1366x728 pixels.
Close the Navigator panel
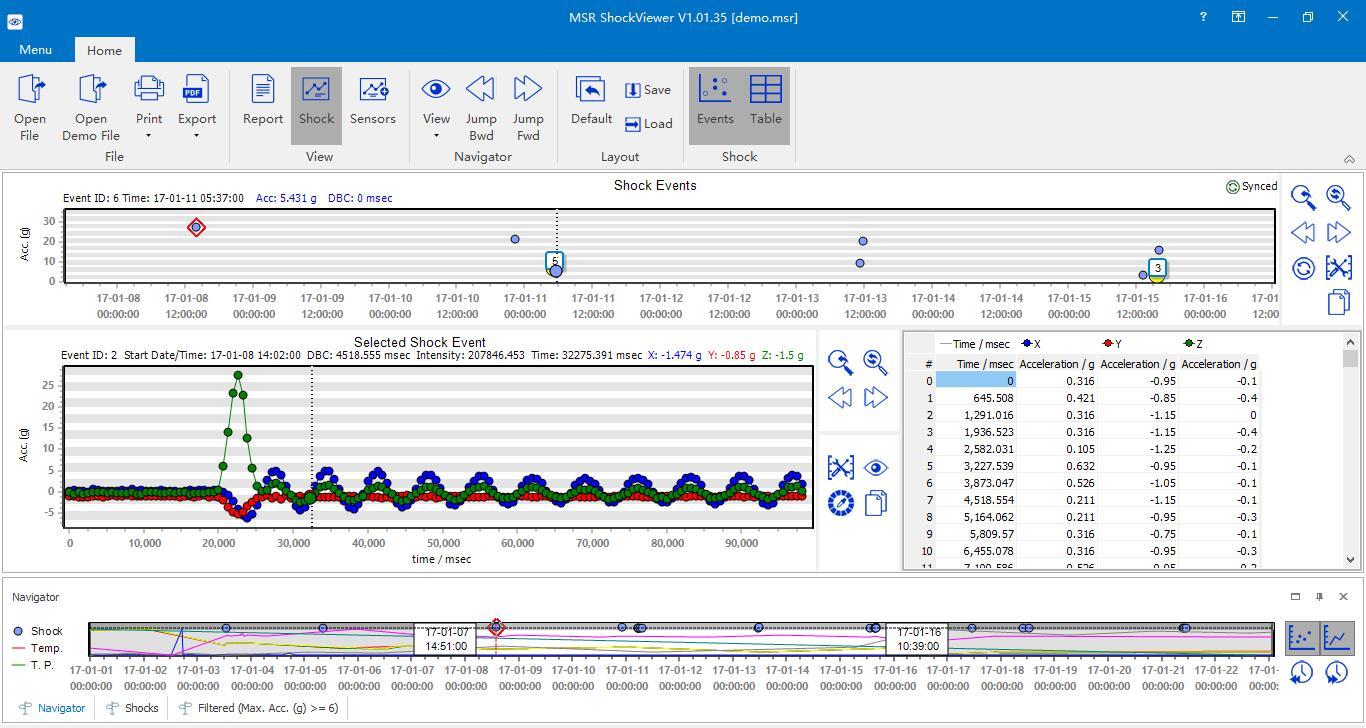point(1343,597)
